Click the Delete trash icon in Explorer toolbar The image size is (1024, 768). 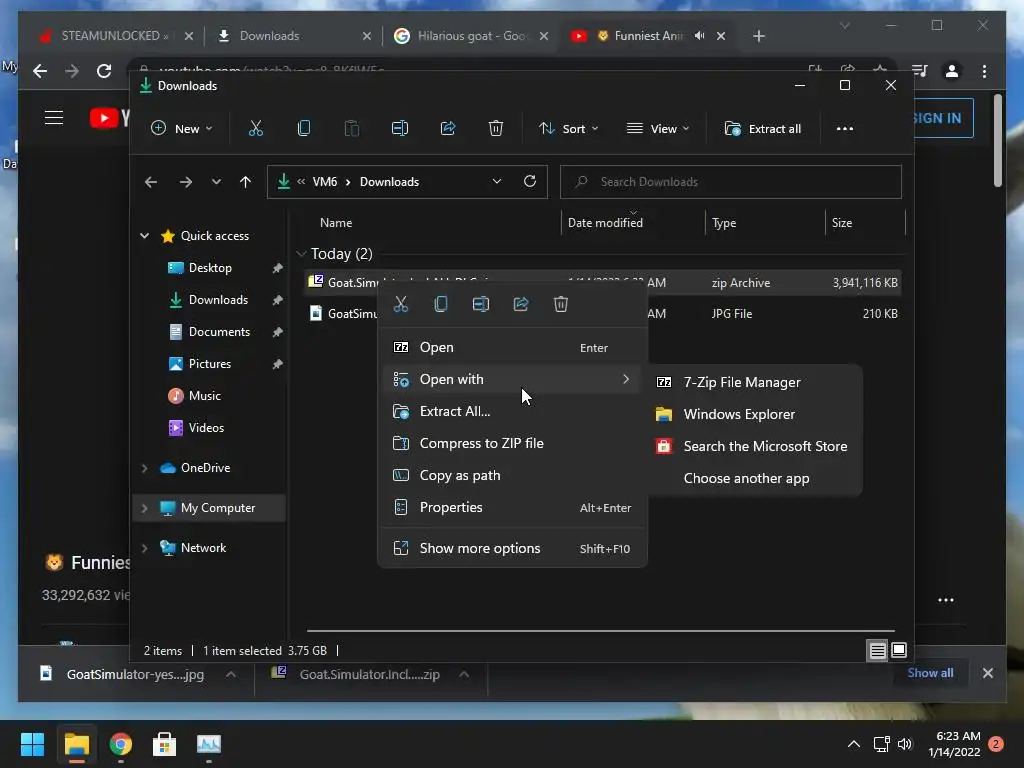496,129
